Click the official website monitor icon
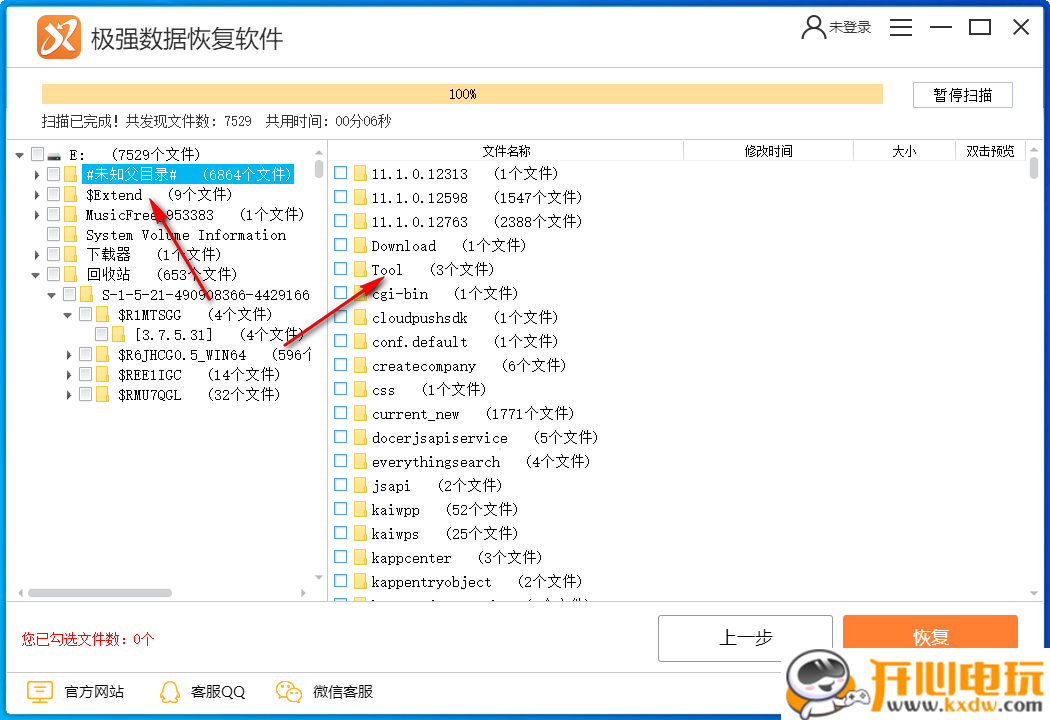The image size is (1050, 720). click(40, 691)
